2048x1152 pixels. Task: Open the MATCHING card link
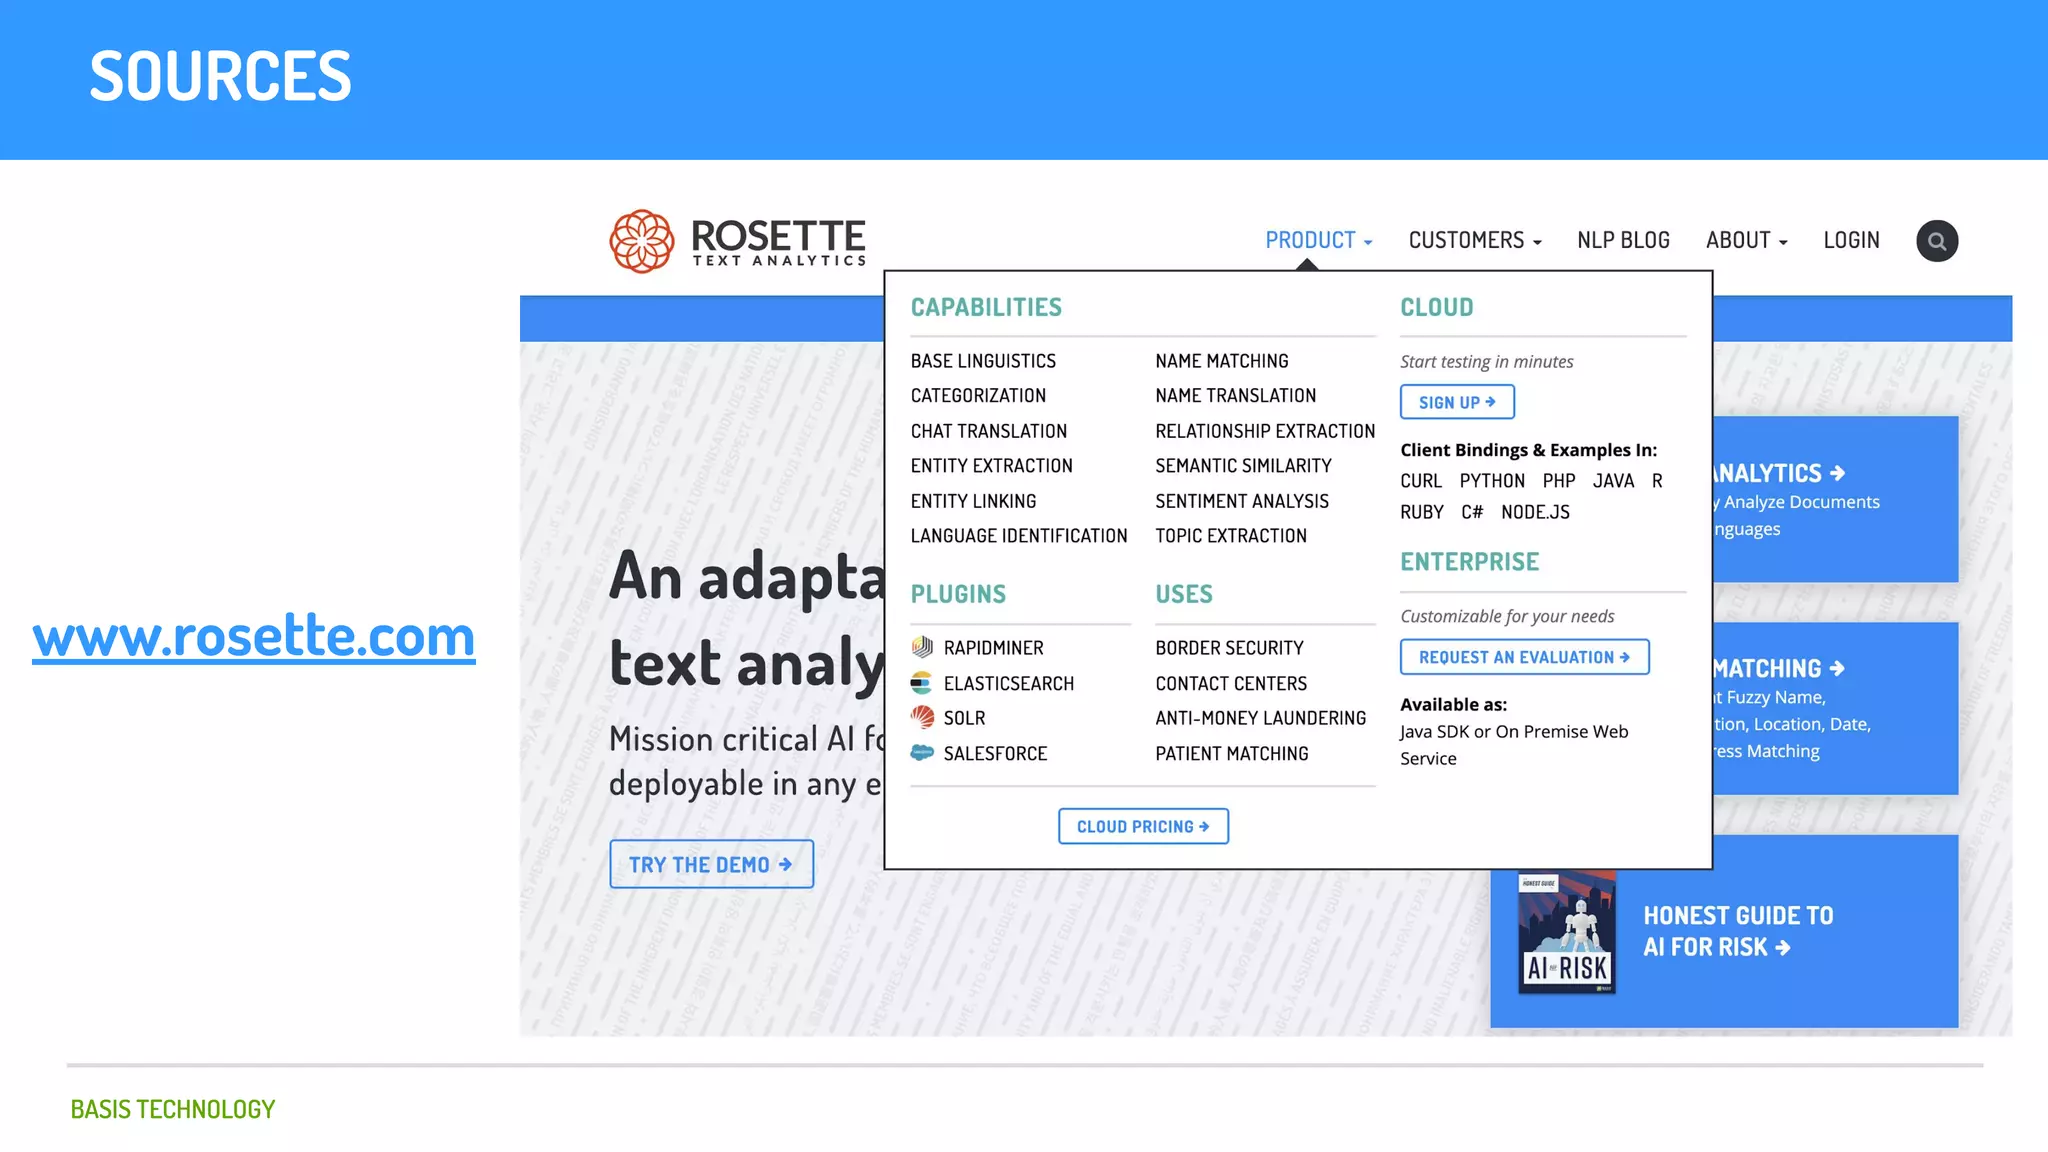pyautogui.click(x=1835, y=708)
